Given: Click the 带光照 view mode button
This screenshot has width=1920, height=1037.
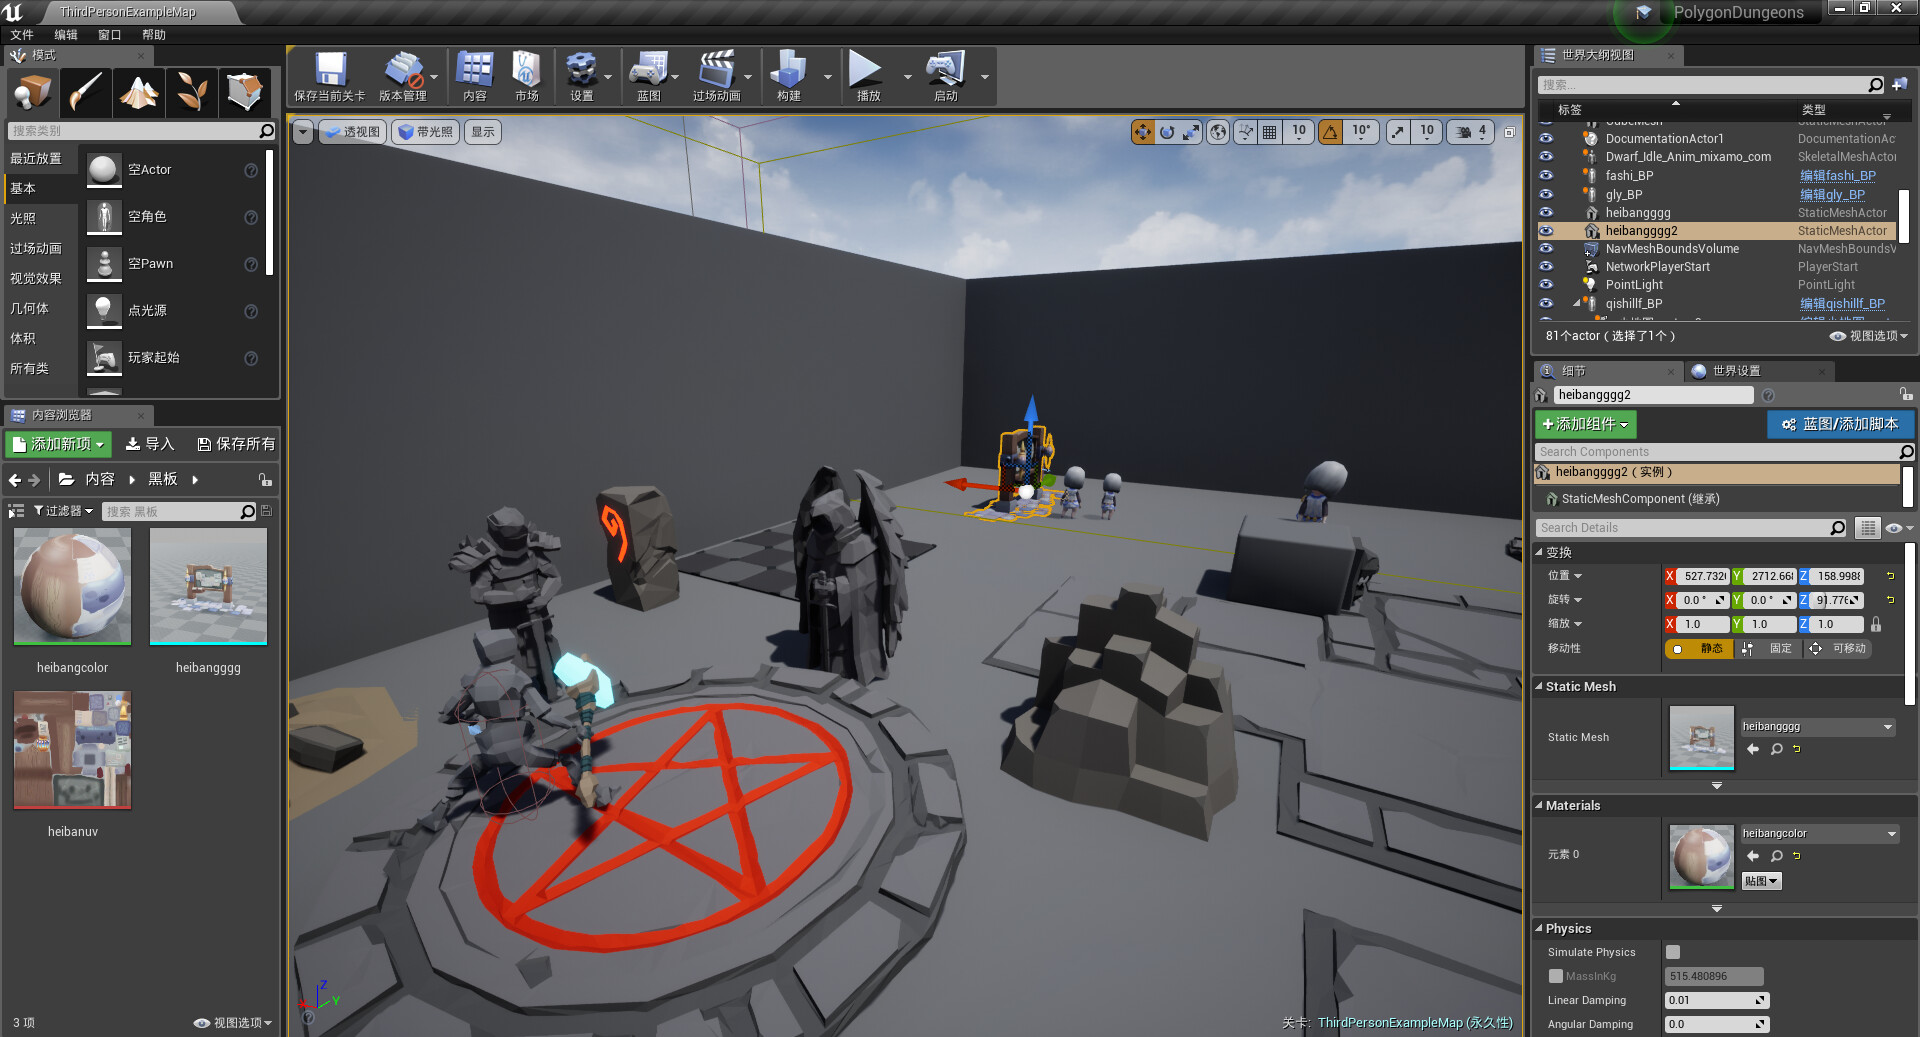Looking at the screenshot, I should (x=426, y=132).
